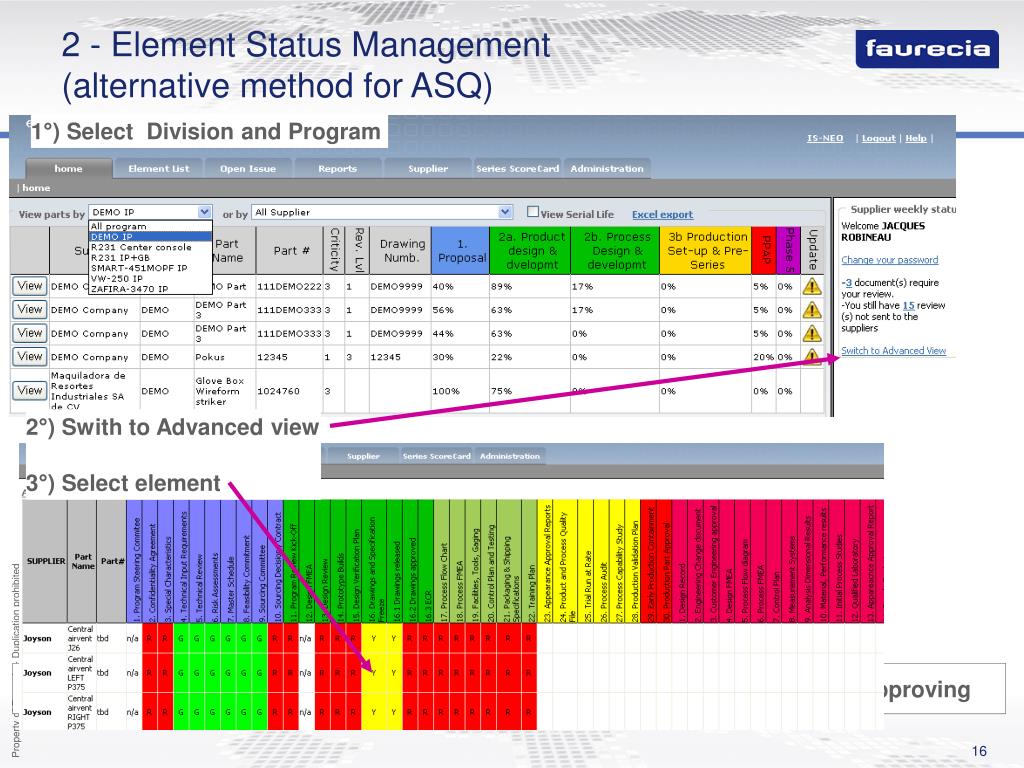Click View for the 111DEMO222 part
This screenshot has height=768, width=1024.
(30, 286)
